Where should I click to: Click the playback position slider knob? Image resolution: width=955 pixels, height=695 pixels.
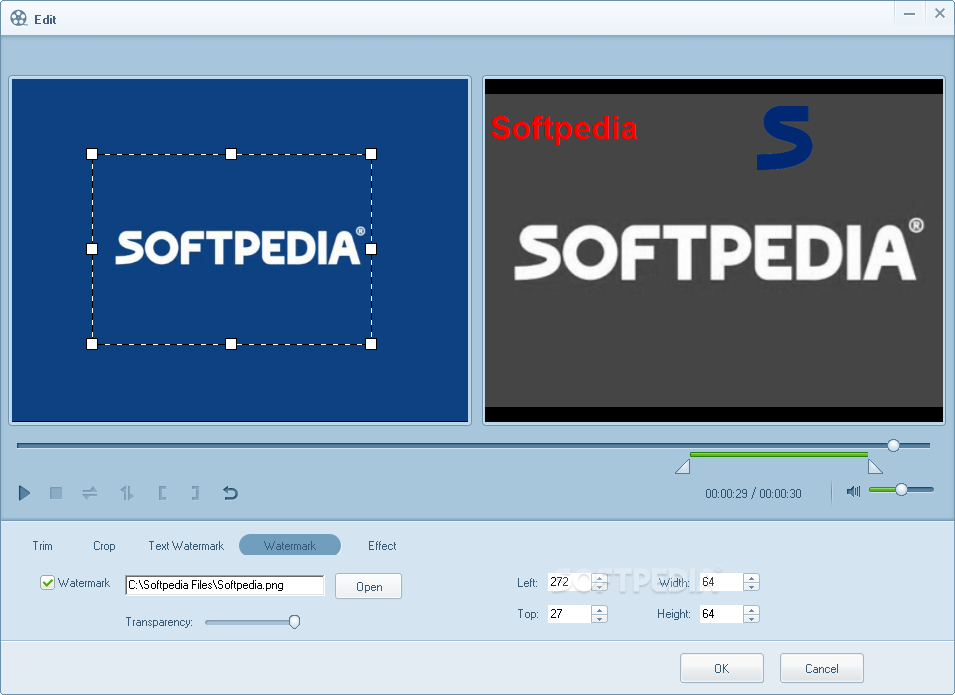pos(893,445)
